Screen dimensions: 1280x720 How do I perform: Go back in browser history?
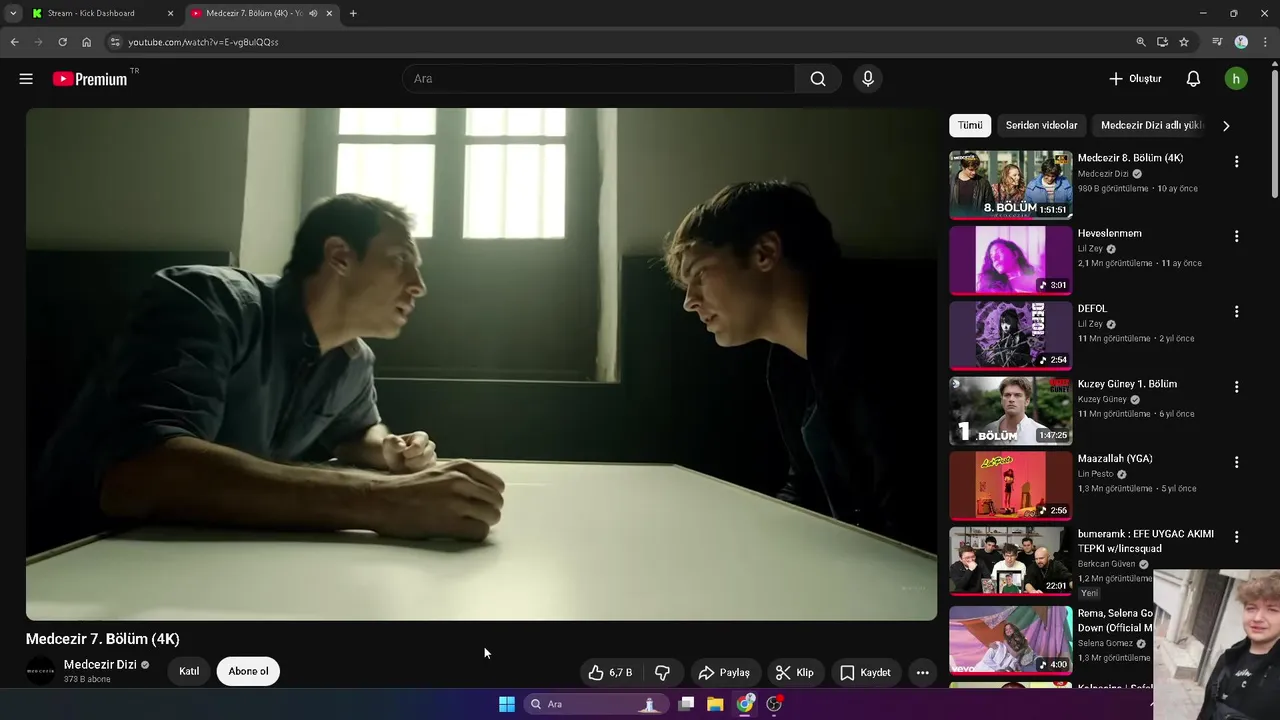[x=14, y=42]
